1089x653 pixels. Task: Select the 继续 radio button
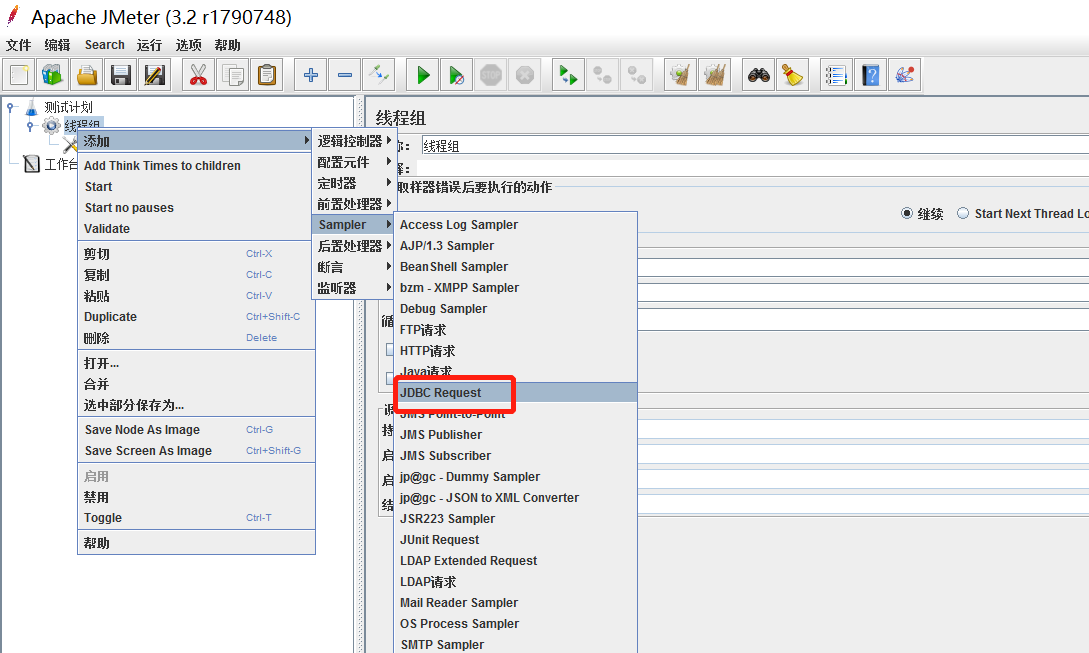click(x=906, y=213)
